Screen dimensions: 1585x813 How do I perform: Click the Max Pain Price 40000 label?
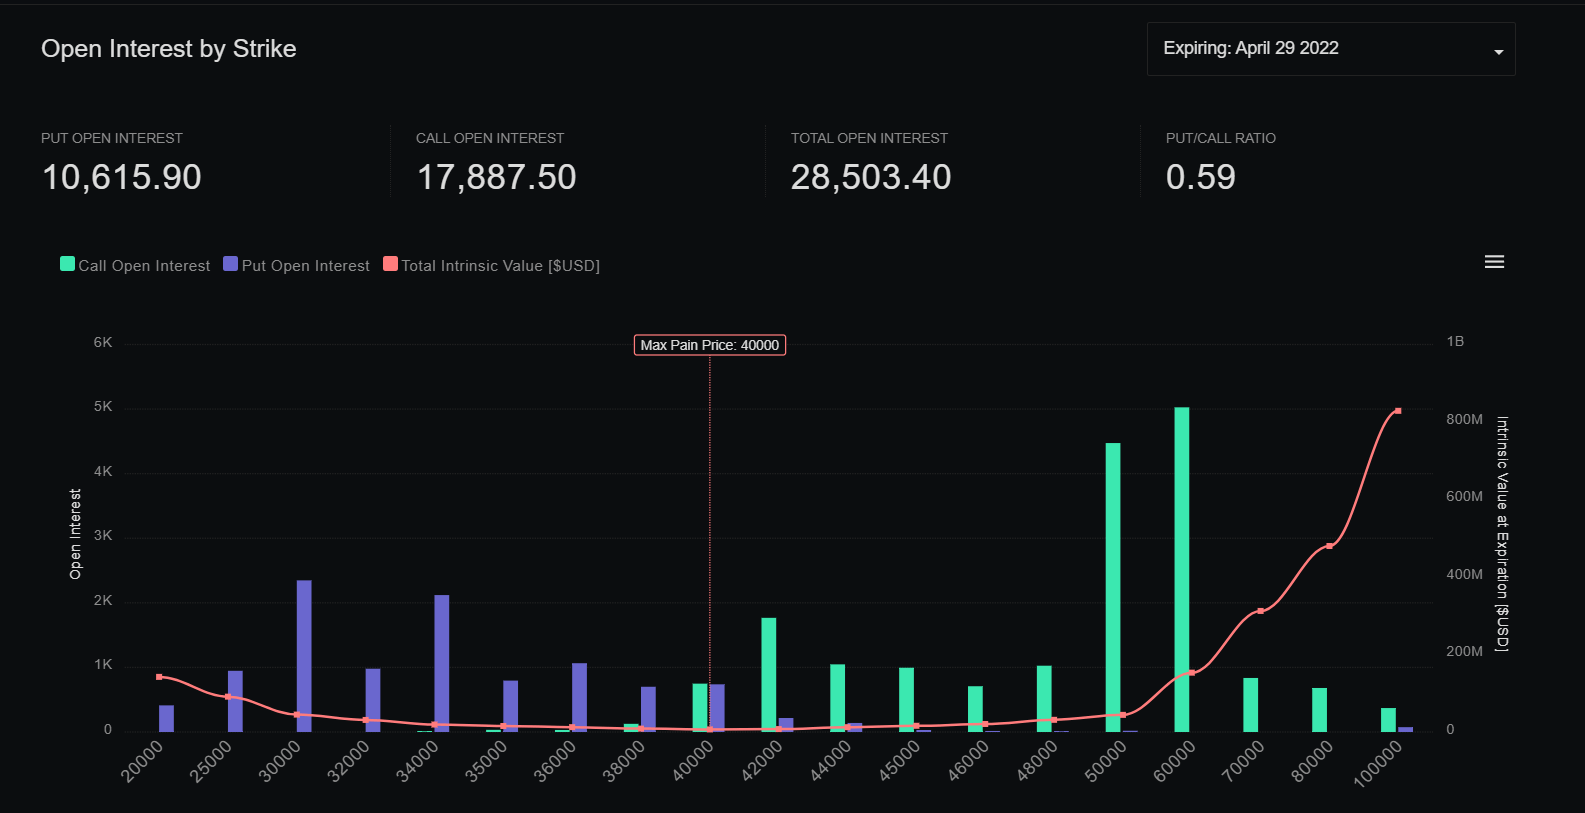709,345
